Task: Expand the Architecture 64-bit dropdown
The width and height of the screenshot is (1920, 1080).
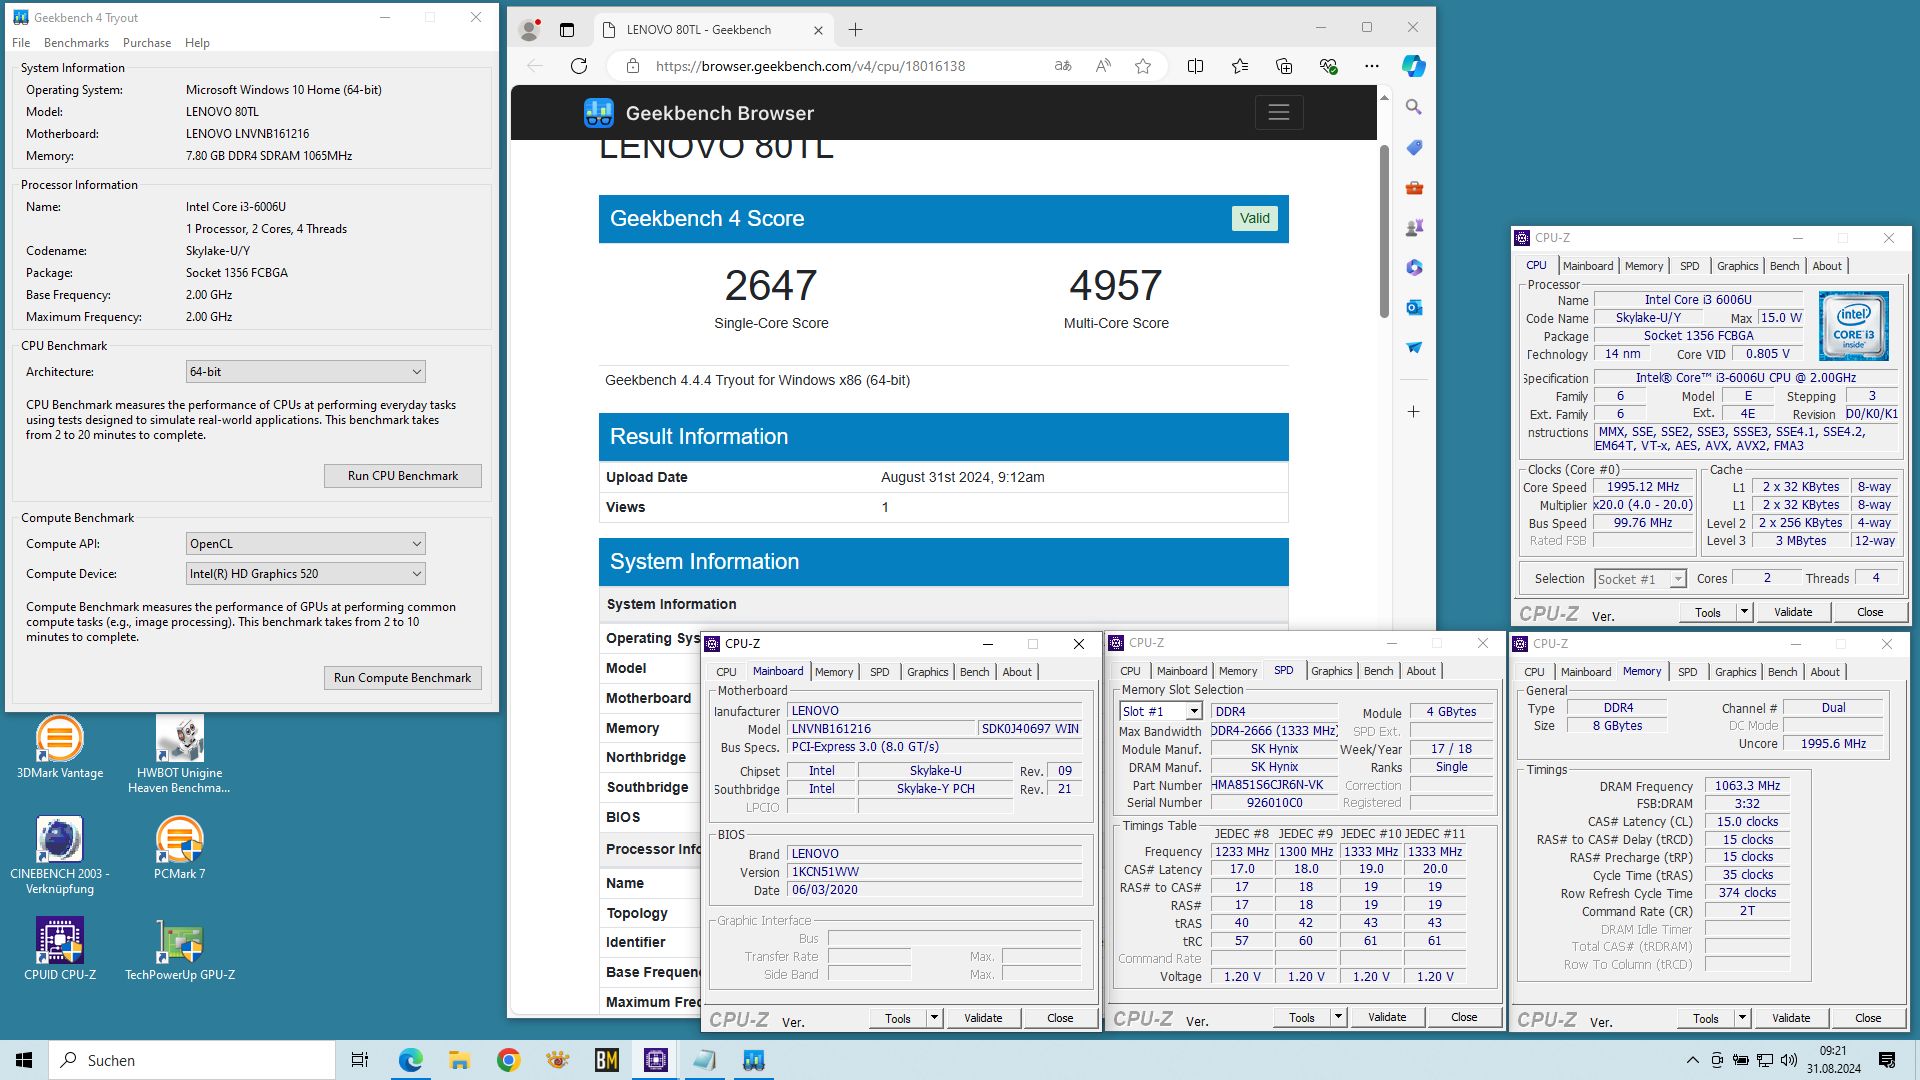Action: (306, 372)
